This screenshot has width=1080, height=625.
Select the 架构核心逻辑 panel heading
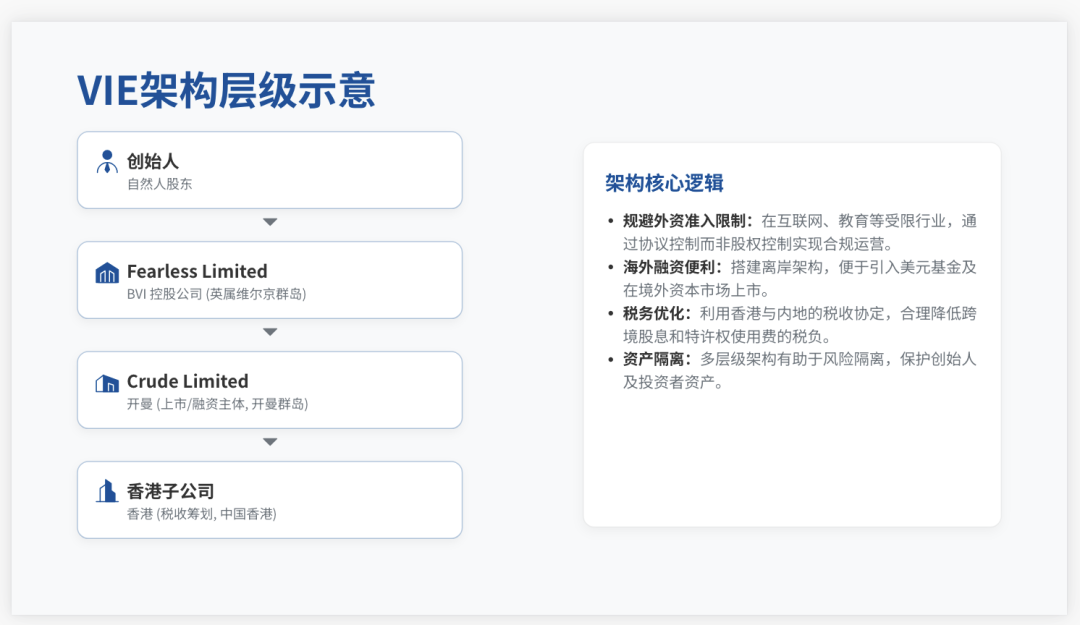click(664, 183)
